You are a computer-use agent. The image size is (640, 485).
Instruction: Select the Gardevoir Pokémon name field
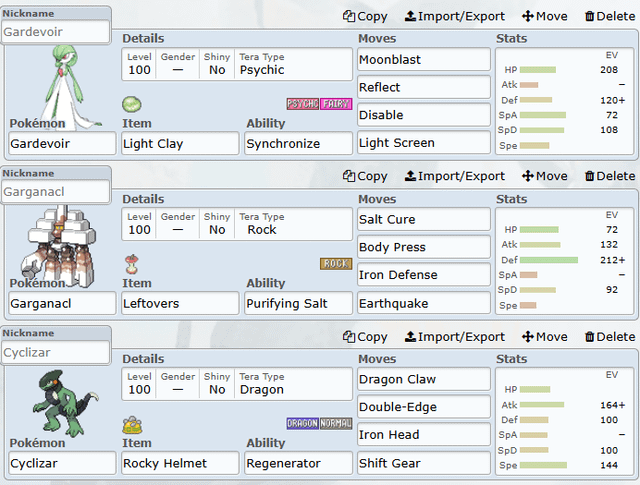(x=62, y=143)
